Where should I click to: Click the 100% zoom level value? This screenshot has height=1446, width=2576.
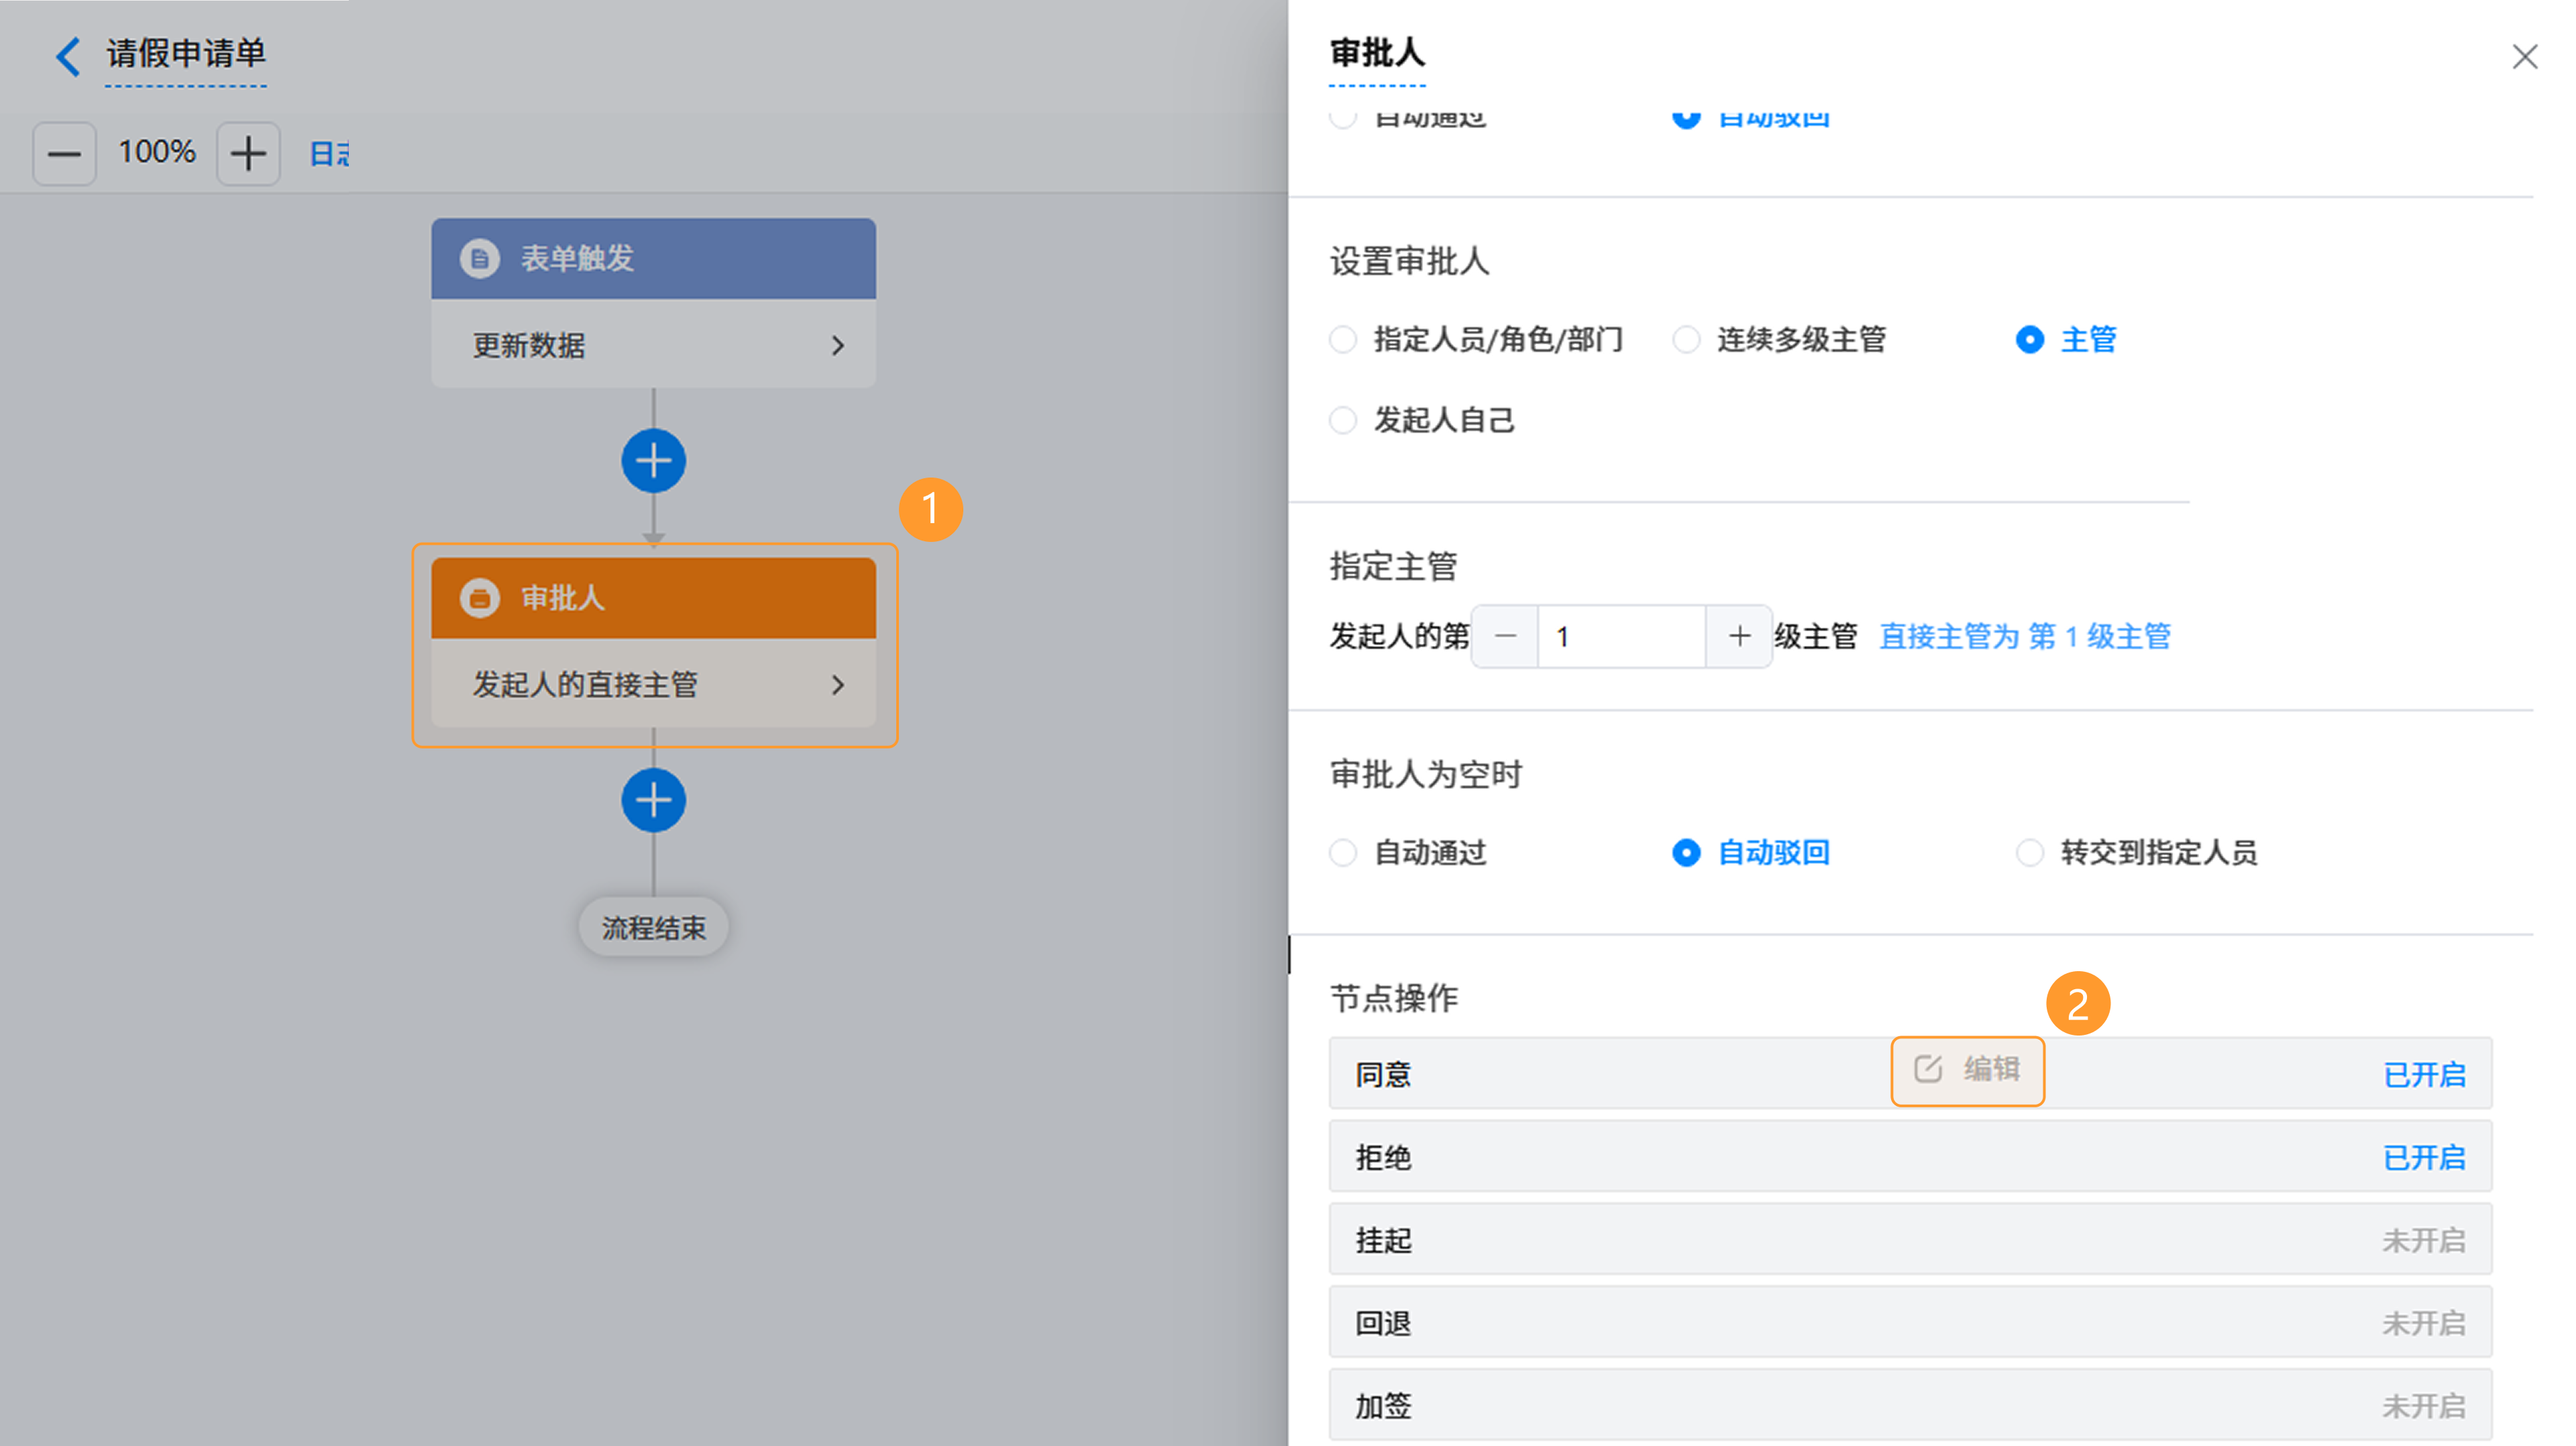pyautogui.click(x=157, y=152)
